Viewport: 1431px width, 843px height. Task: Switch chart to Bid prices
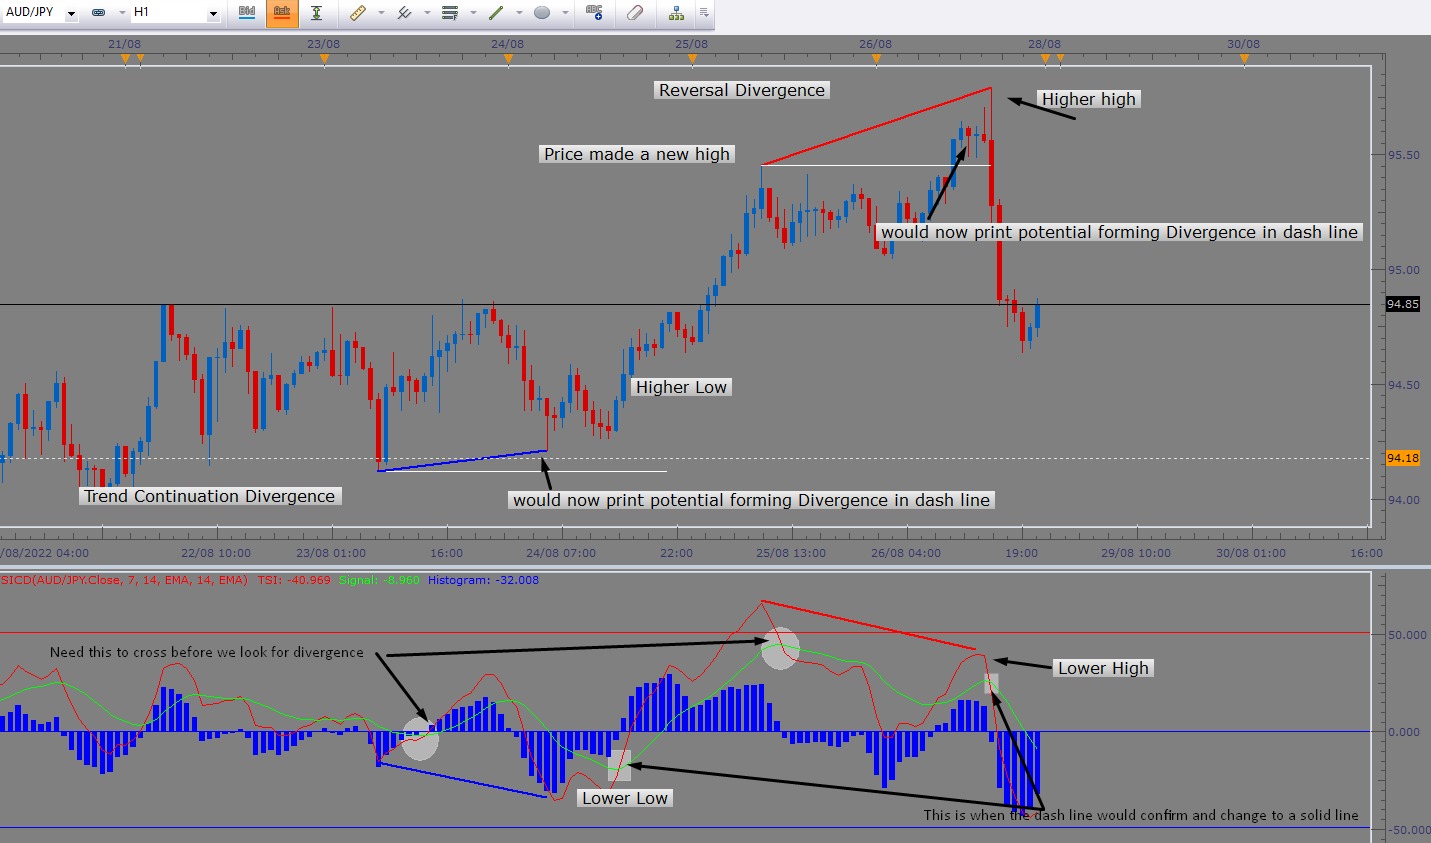pos(247,13)
